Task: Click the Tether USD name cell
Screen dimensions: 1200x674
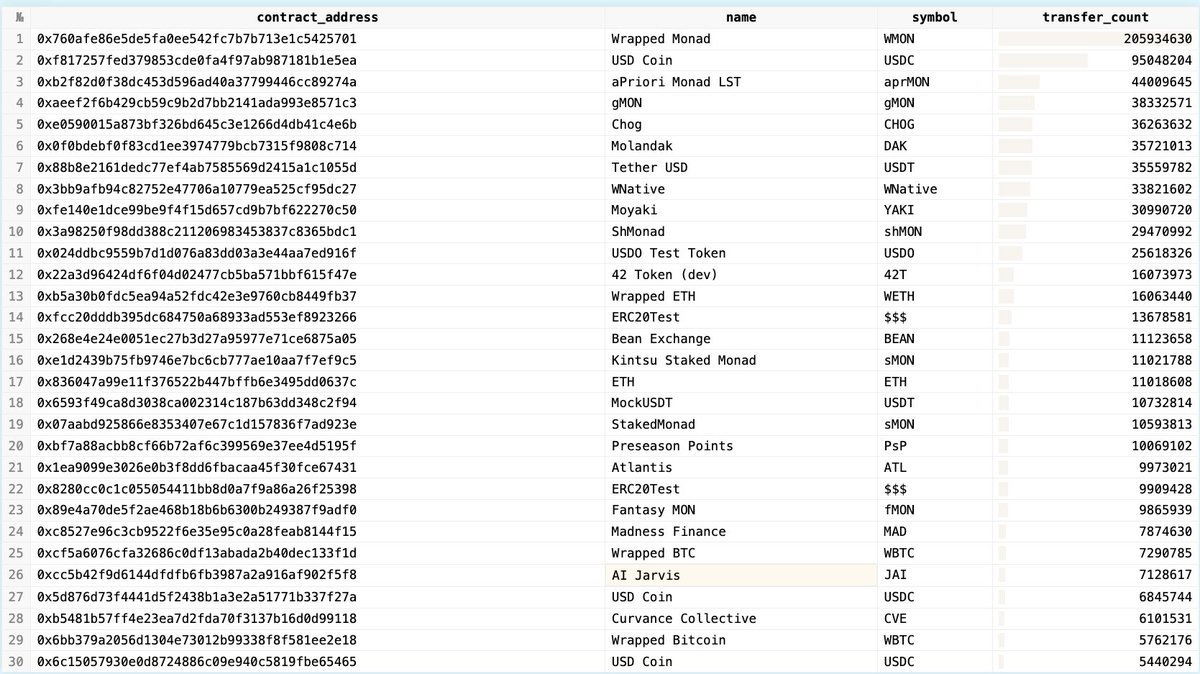Action: point(741,167)
